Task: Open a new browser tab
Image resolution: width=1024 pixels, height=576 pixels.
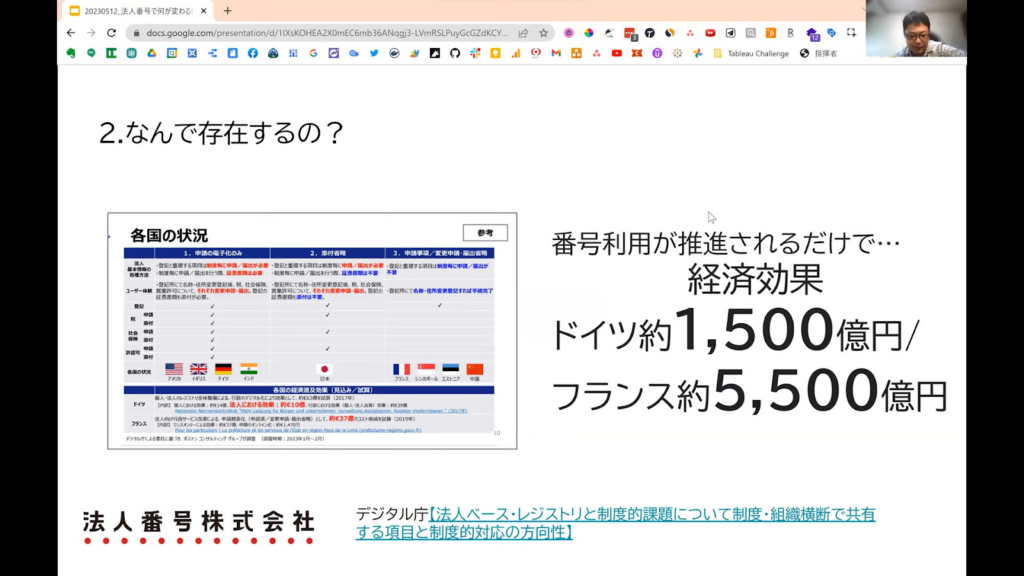Action: click(227, 11)
